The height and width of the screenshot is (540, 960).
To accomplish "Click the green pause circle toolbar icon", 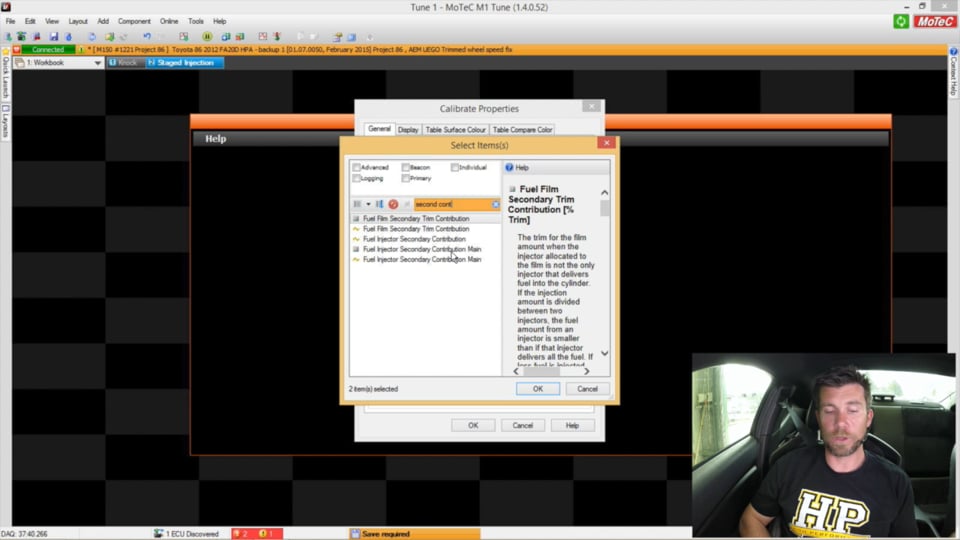I will (x=207, y=37).
